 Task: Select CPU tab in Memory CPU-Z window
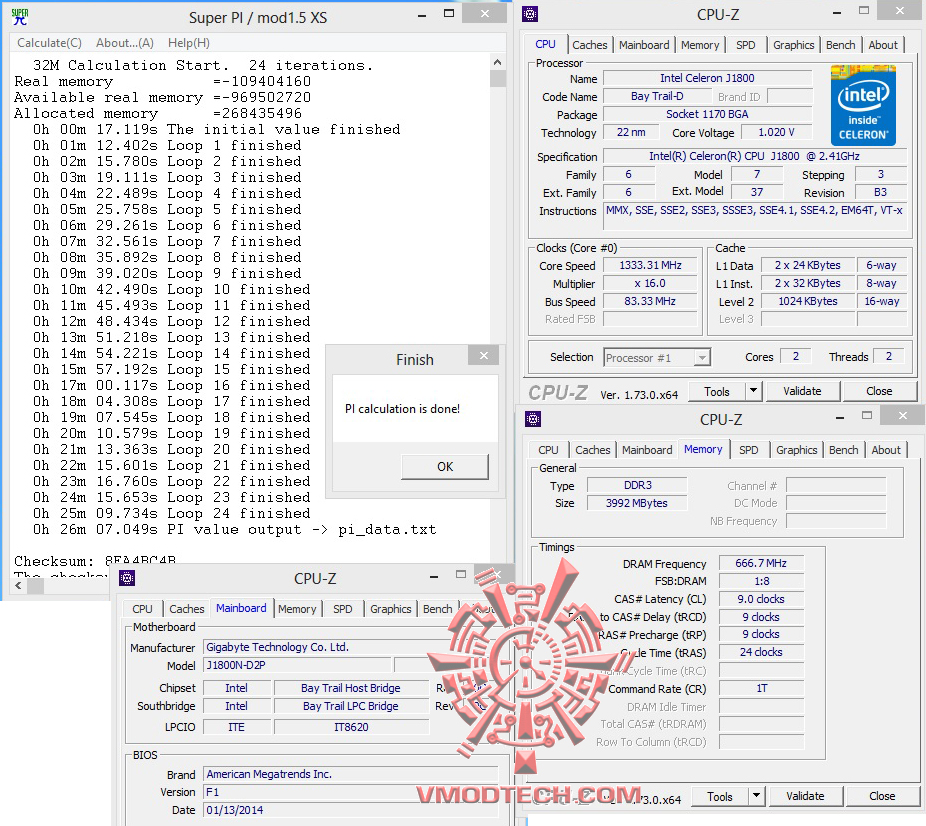click(x=548, y=450)
